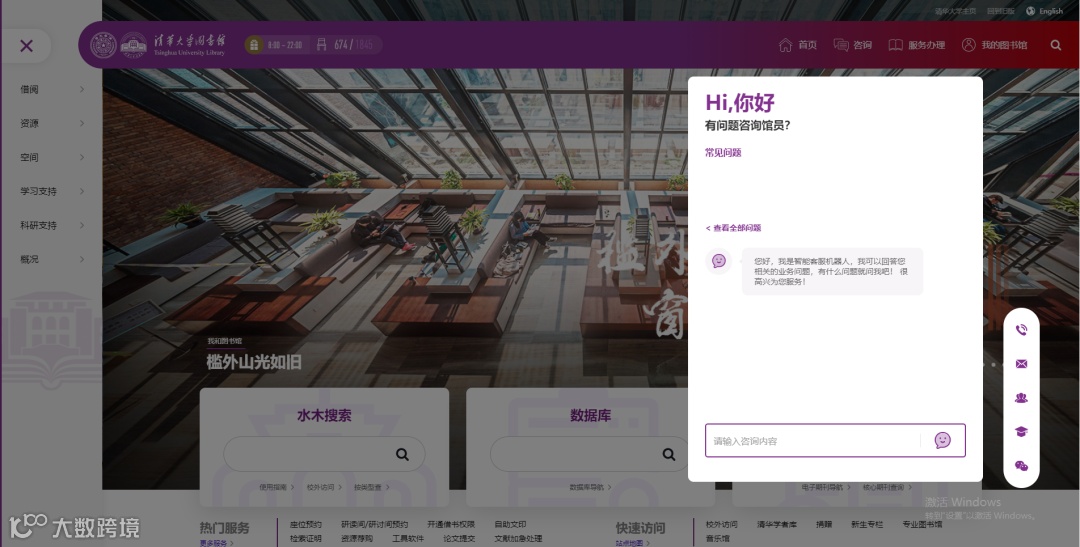This screenshot has width=1080, height=547.
Task: Open 音乐馆 quick access link
Action: 717,538
